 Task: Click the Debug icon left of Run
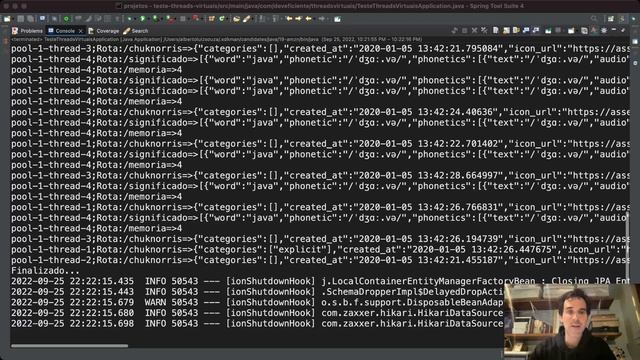[129, 19]
